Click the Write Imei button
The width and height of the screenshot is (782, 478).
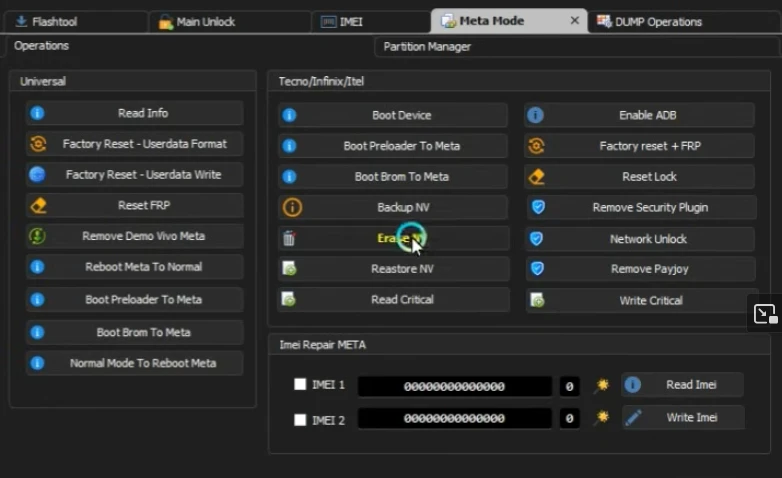tap(683, 418)
